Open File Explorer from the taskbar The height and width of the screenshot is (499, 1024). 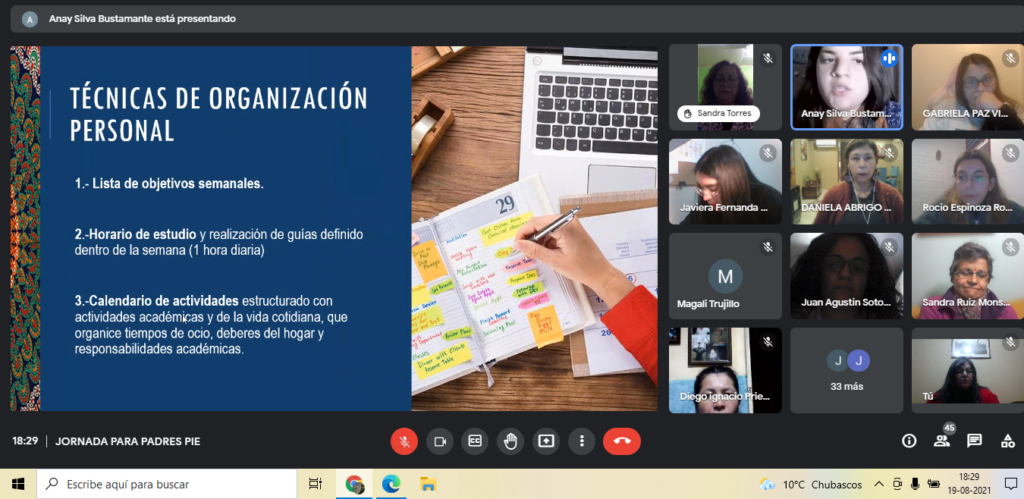[x=428, y=484]
